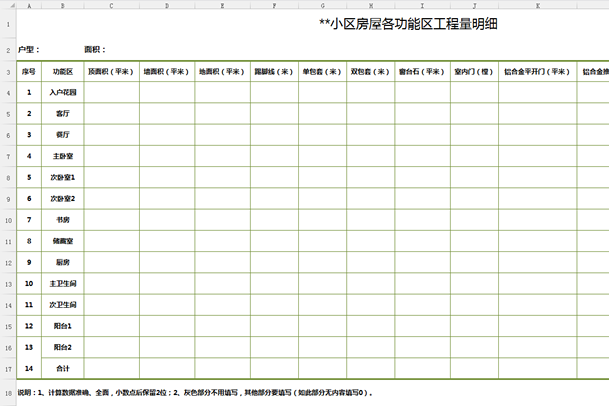Click the 顶面积(平米) header cell
This screenshot has height=406, width=609.
point(111,71)
